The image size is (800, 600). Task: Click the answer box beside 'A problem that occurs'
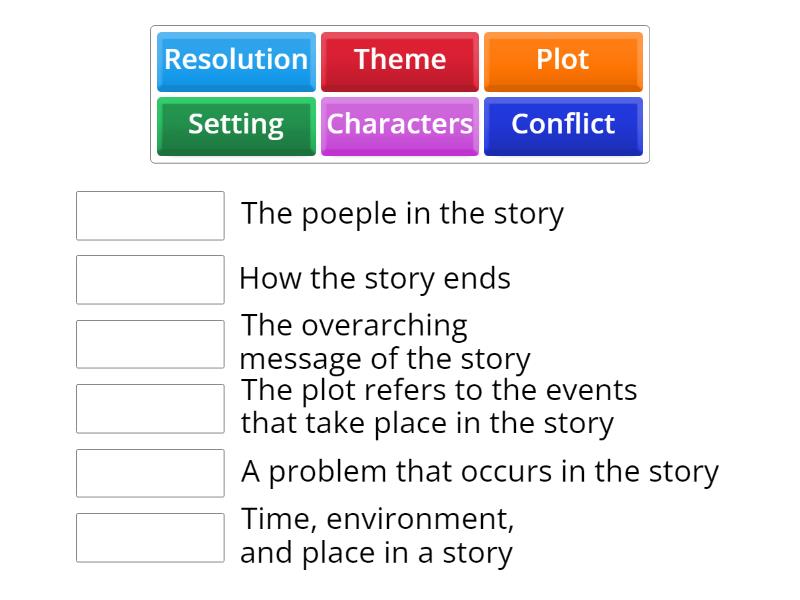[x=149, y=473]
